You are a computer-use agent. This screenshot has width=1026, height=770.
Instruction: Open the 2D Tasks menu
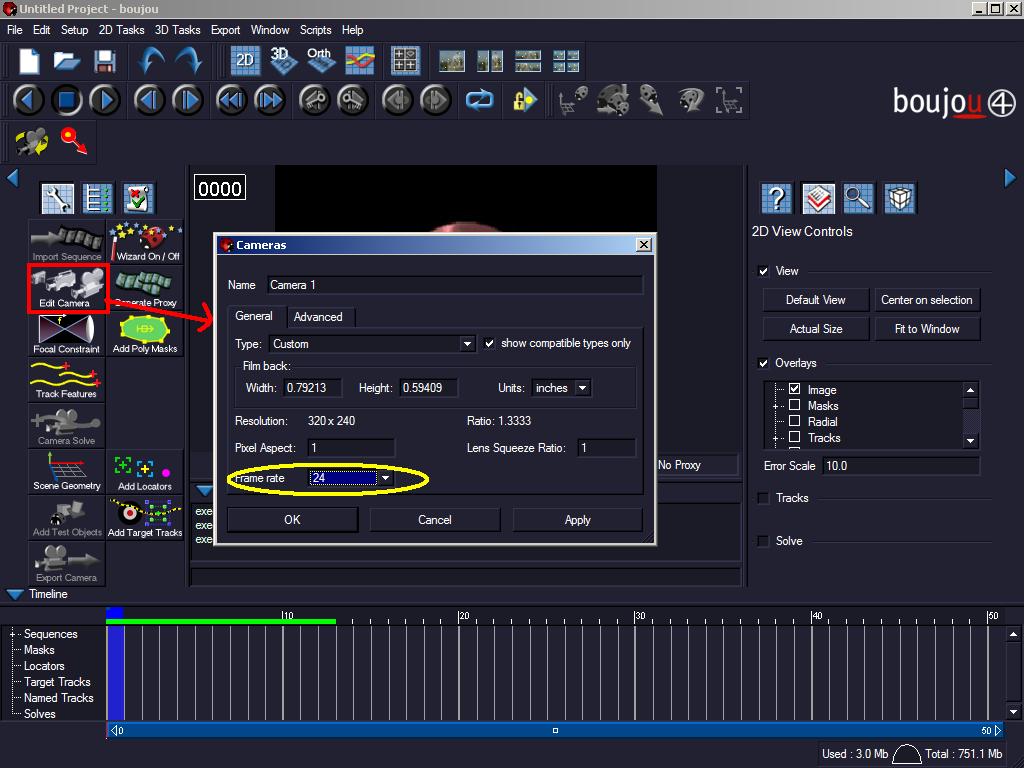point(121,30)
